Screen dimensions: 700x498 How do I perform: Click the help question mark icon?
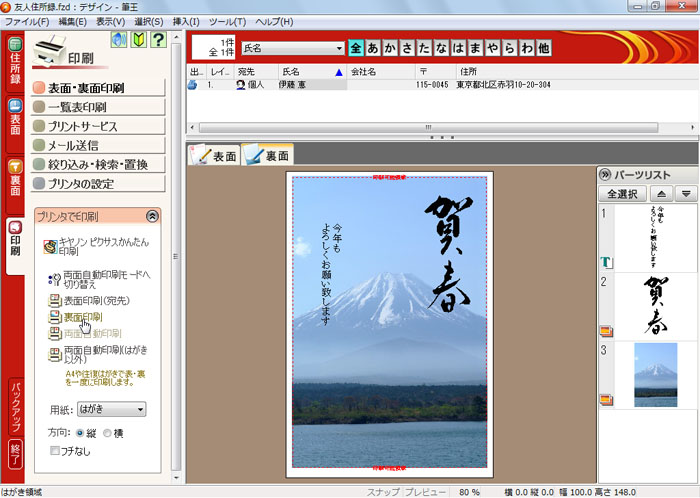point(157,41)
